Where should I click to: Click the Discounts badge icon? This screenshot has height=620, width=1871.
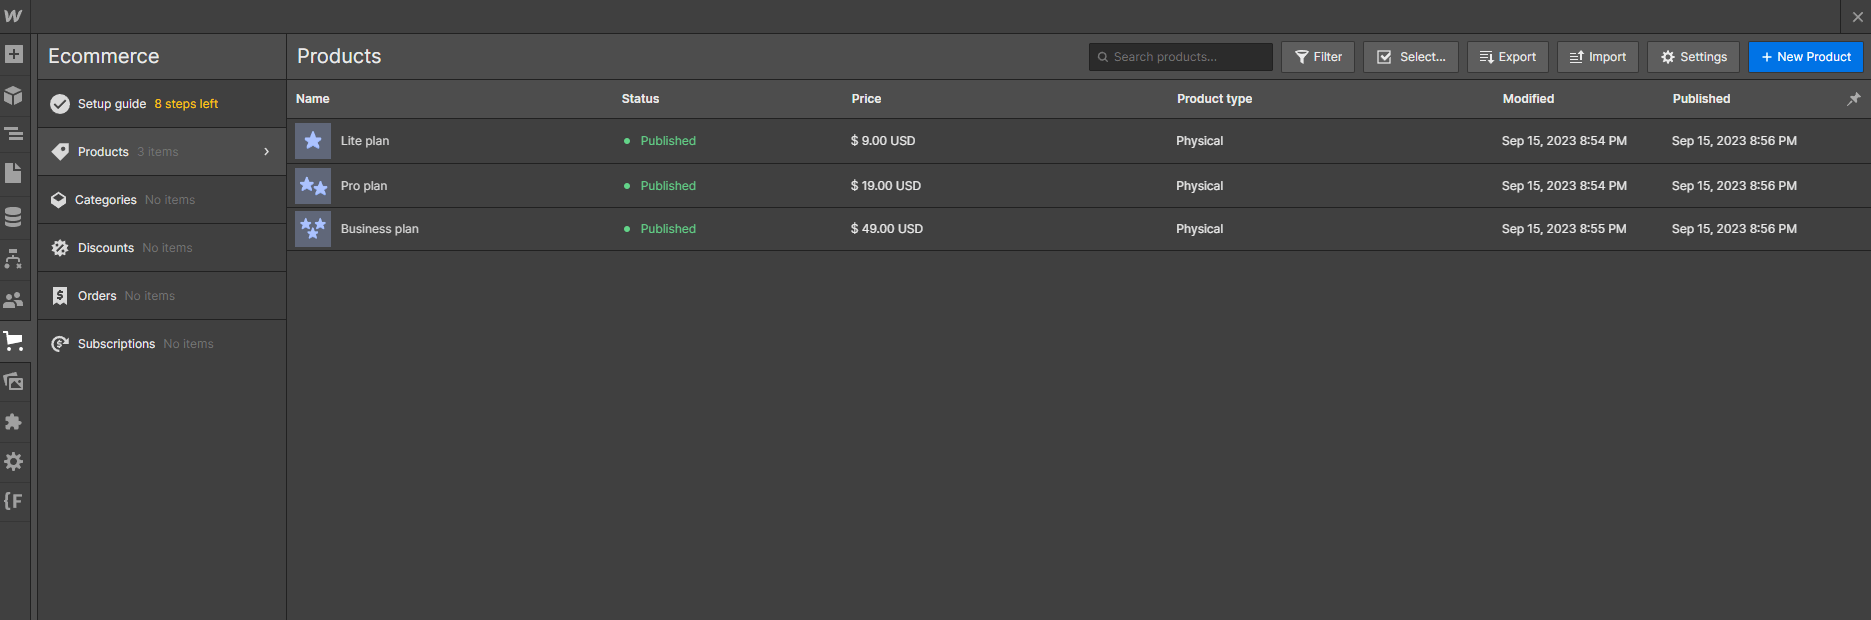point(60,248)
